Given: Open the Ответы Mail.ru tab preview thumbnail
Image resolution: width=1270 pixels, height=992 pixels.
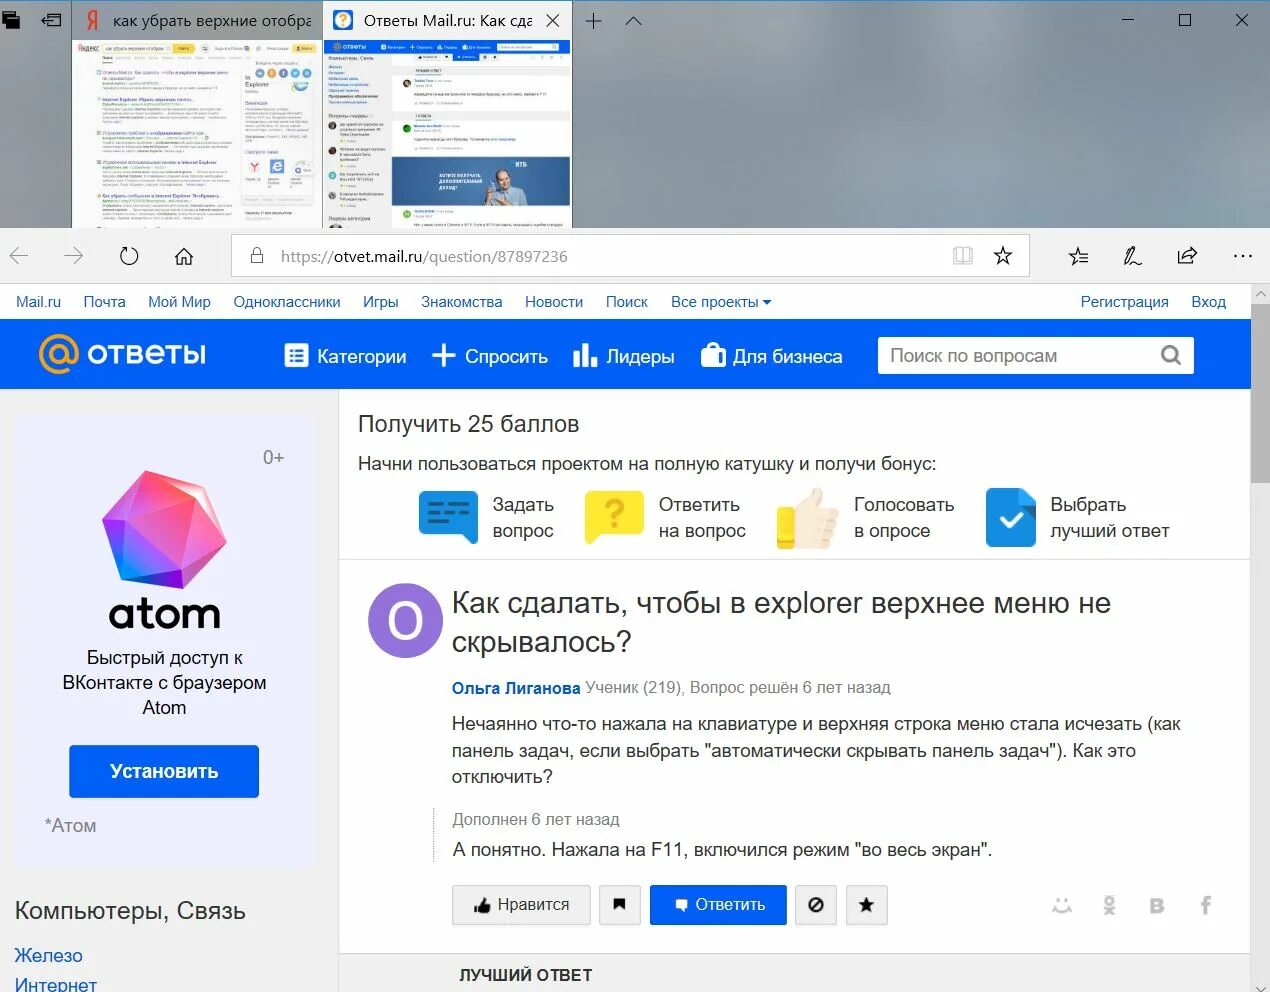Looking at the screenshot, I should click(447, 133).
